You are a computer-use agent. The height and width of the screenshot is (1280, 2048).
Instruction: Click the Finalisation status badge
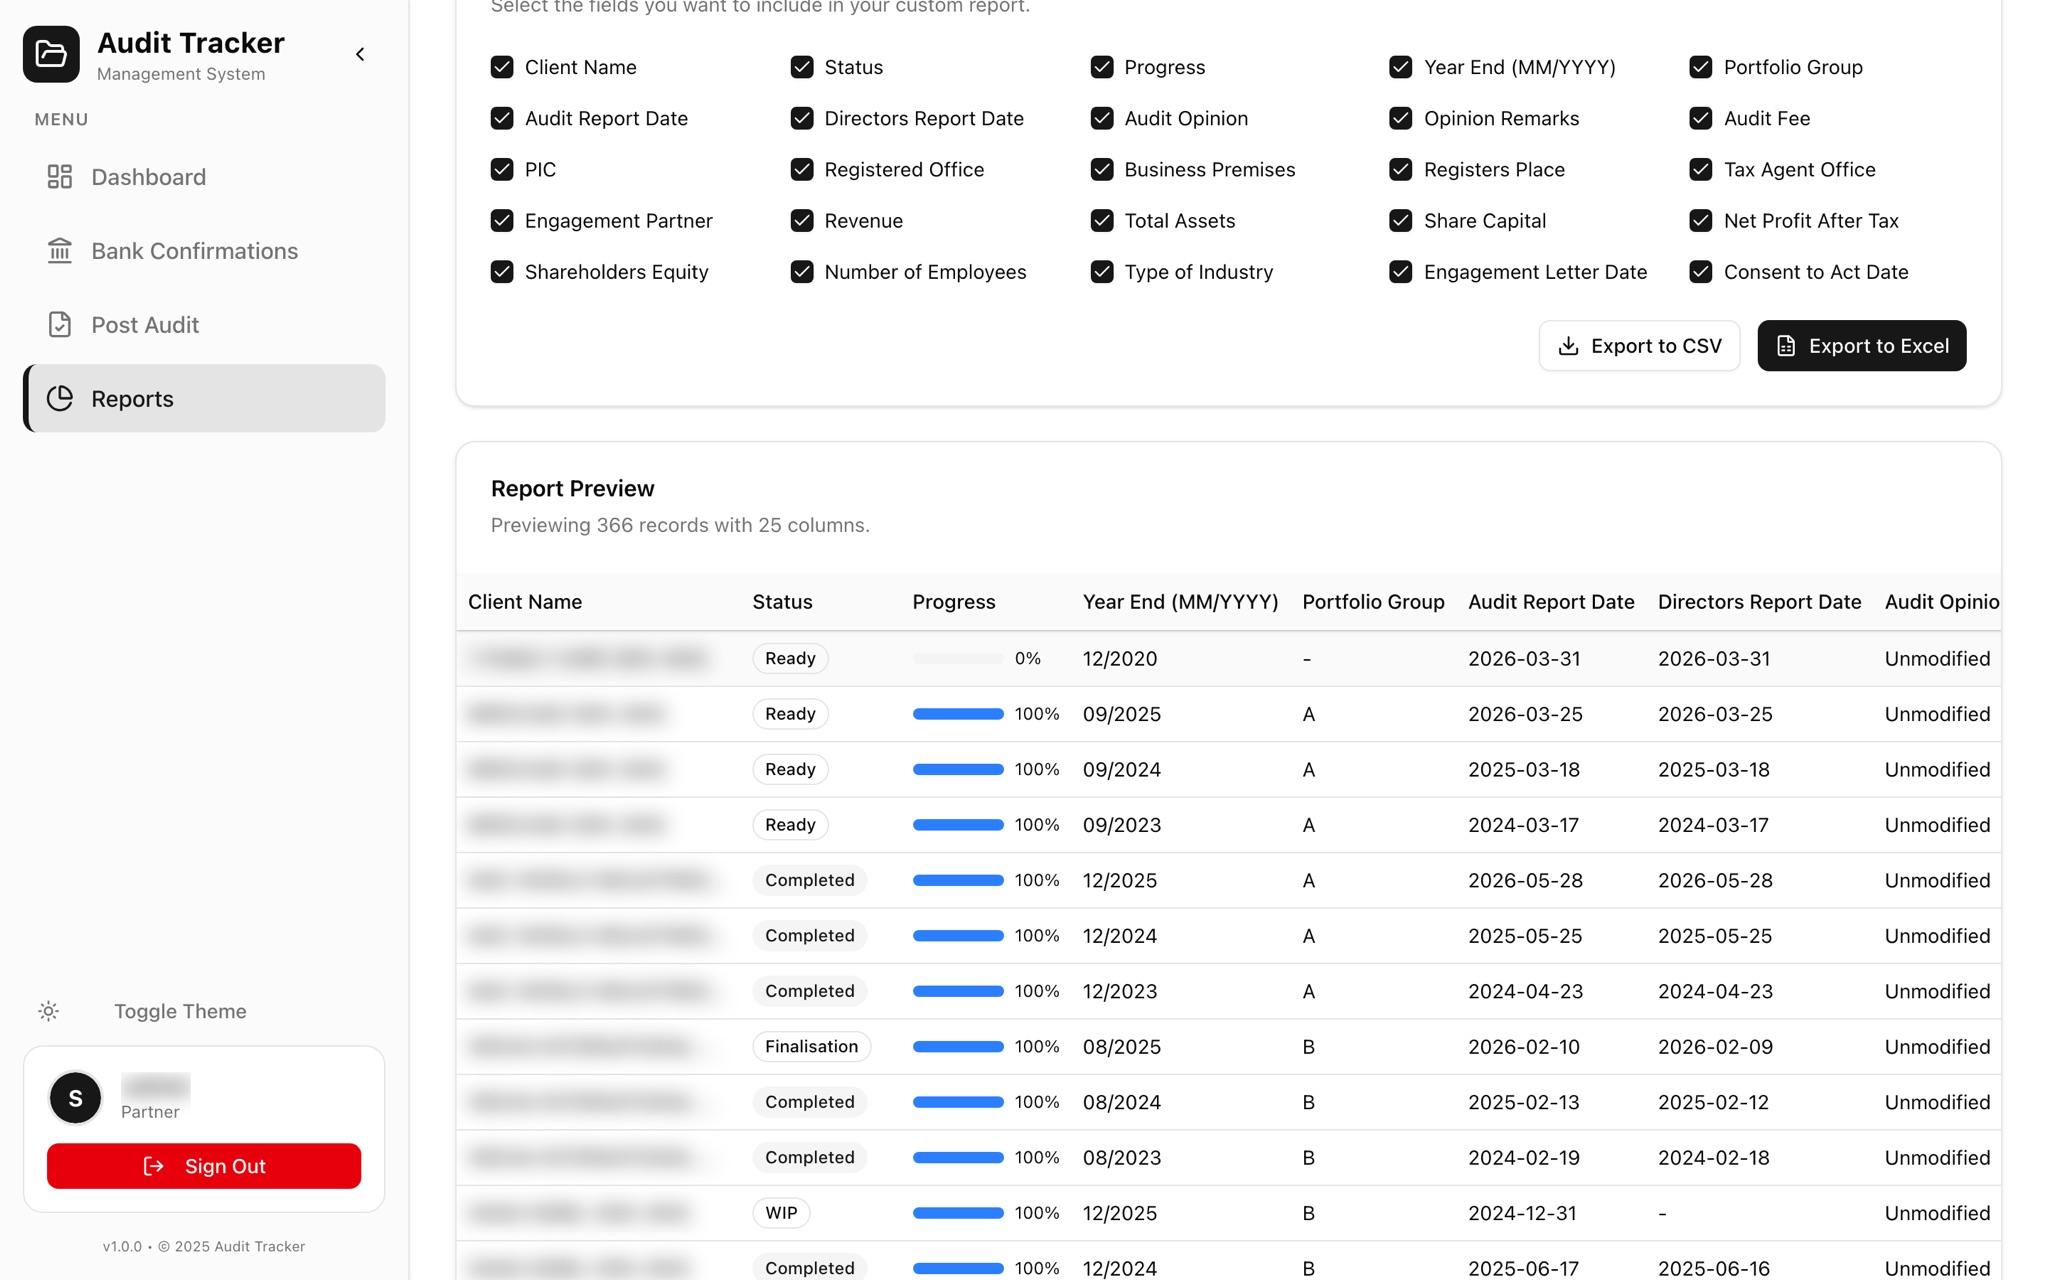pos(812,1047)
